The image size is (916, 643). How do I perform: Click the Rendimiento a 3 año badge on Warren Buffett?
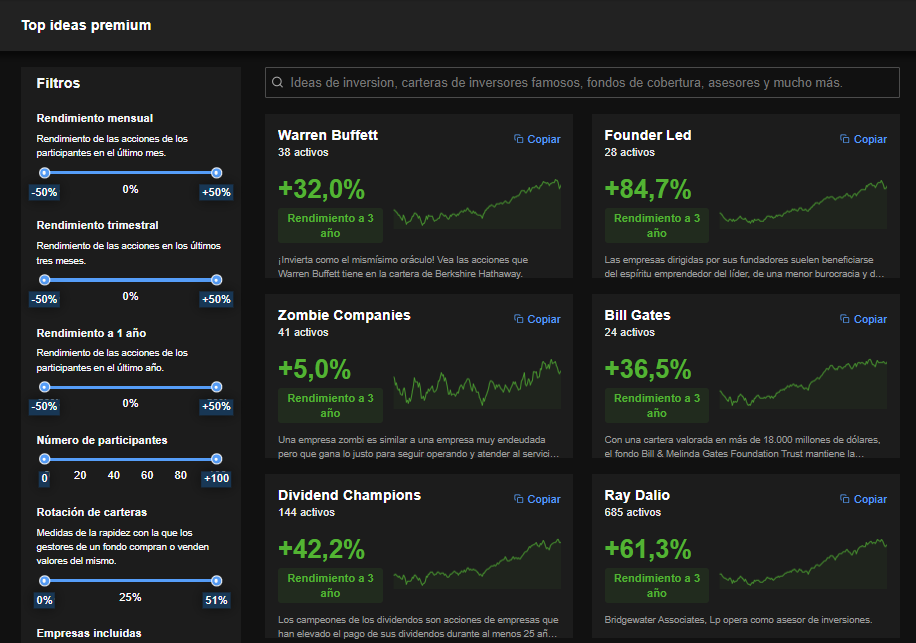pyautogui.click(x=330, y=225)
